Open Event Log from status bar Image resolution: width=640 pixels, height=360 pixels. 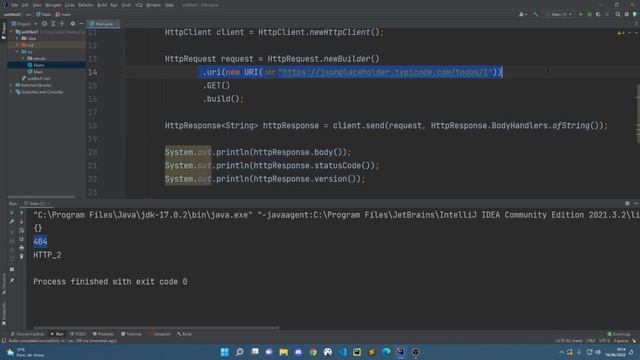(x=619, y=334)
